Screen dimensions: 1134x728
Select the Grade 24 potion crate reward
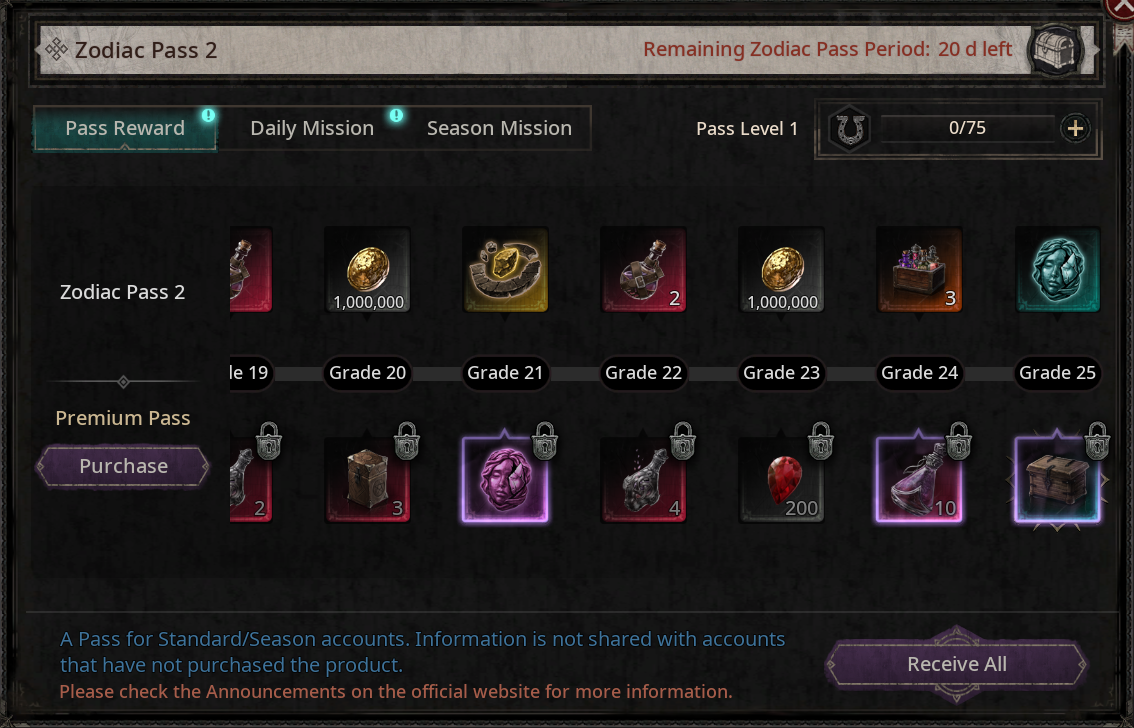click(919, 270)
